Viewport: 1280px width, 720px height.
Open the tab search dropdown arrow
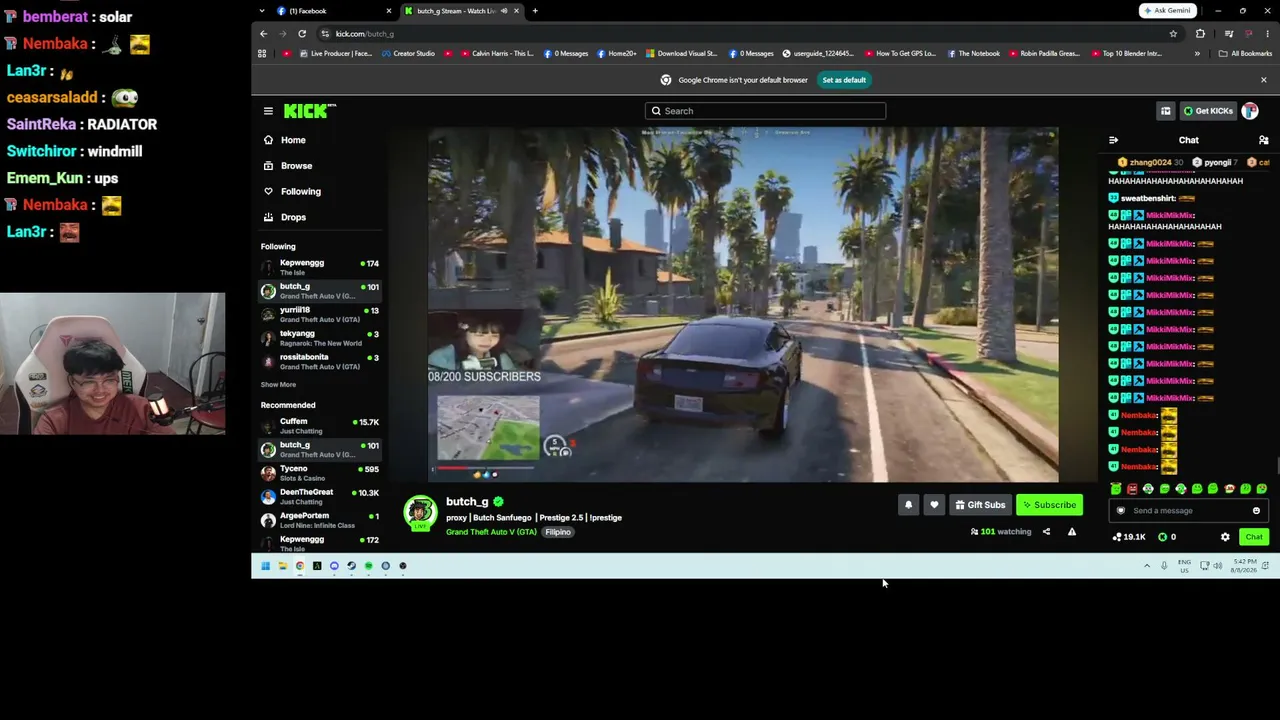[x=262, y=11]
